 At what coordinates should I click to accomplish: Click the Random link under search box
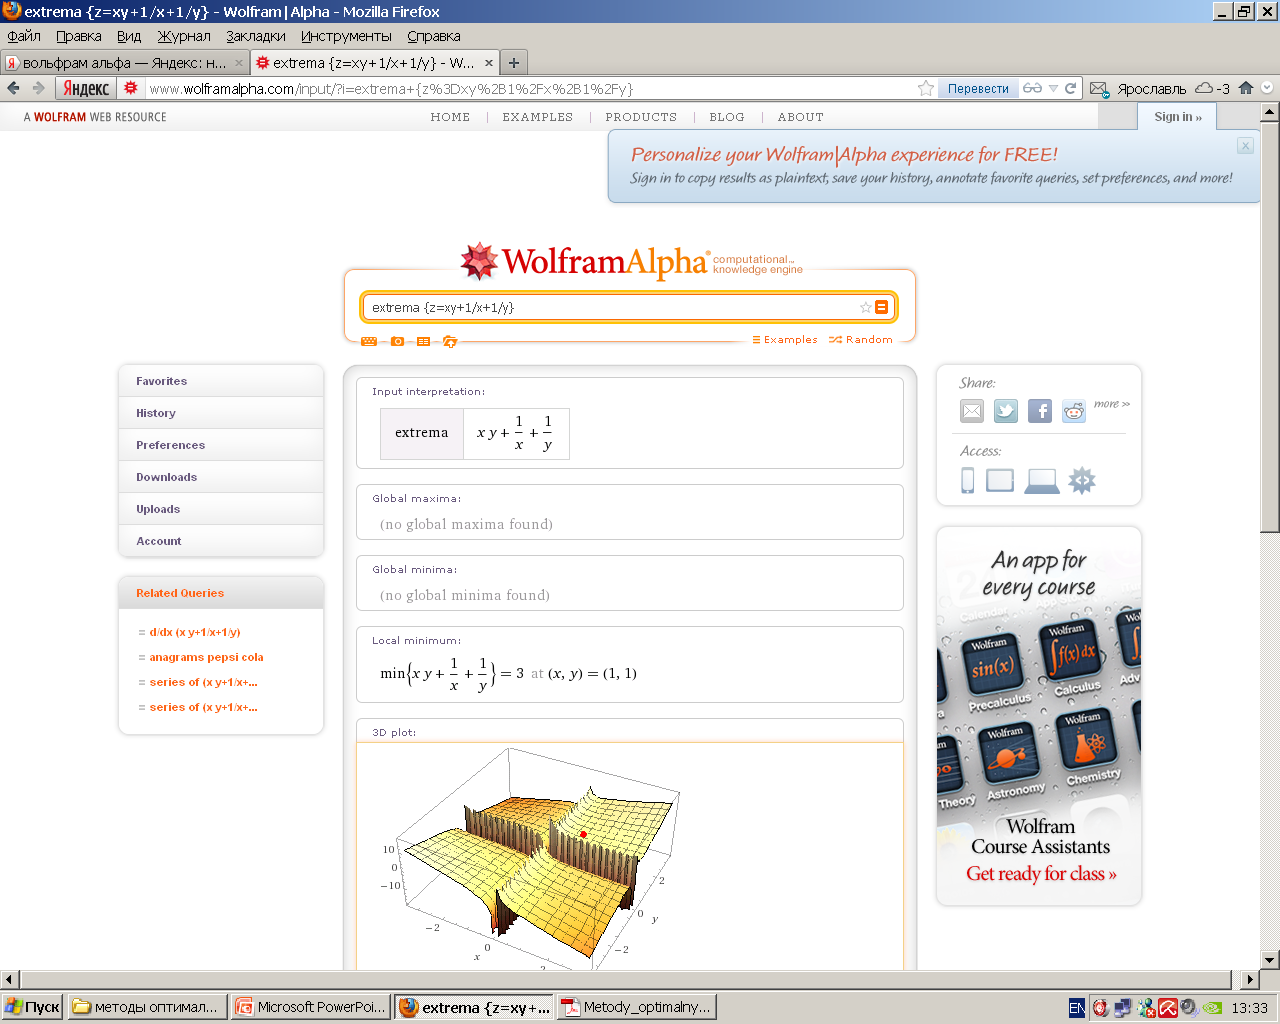pos(861,340)
